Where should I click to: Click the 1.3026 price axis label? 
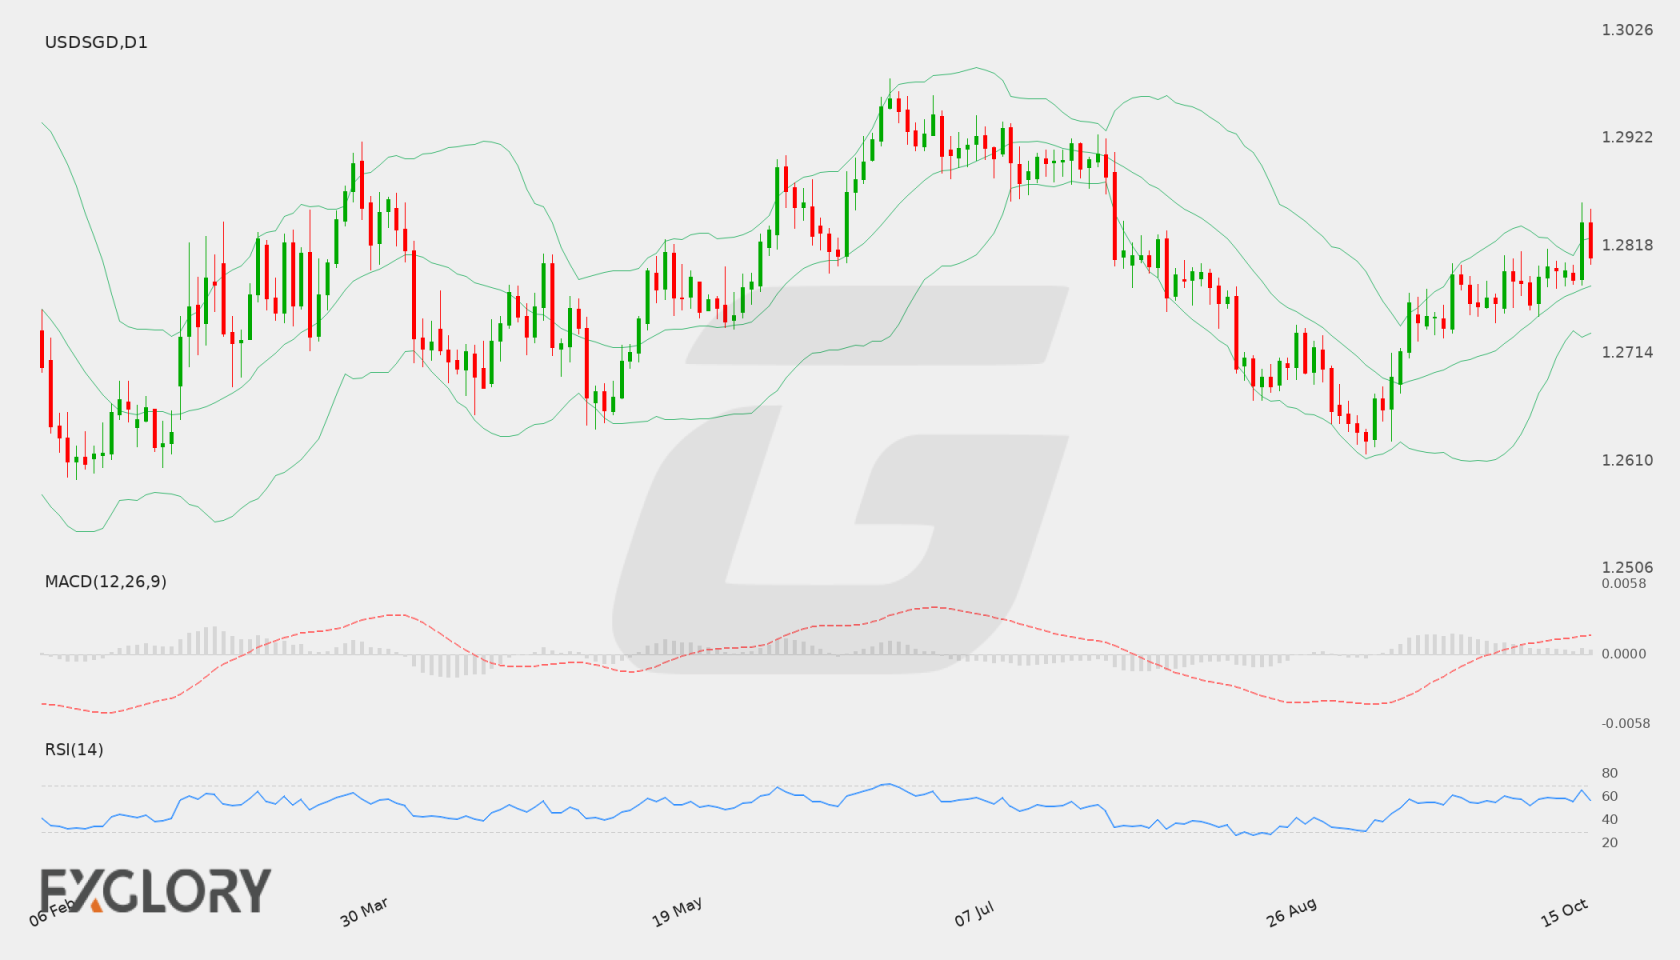pyautogui.click(x=1627, y=30)
